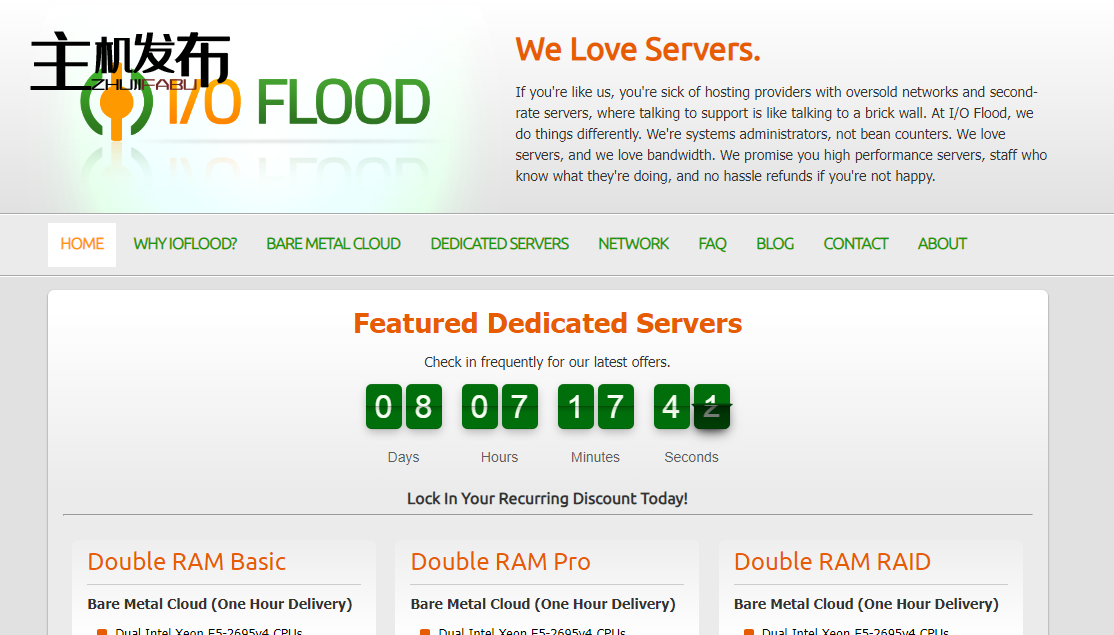Click the We Love Servers heading
The image size is (1114, 635).
tap(638, 48)
